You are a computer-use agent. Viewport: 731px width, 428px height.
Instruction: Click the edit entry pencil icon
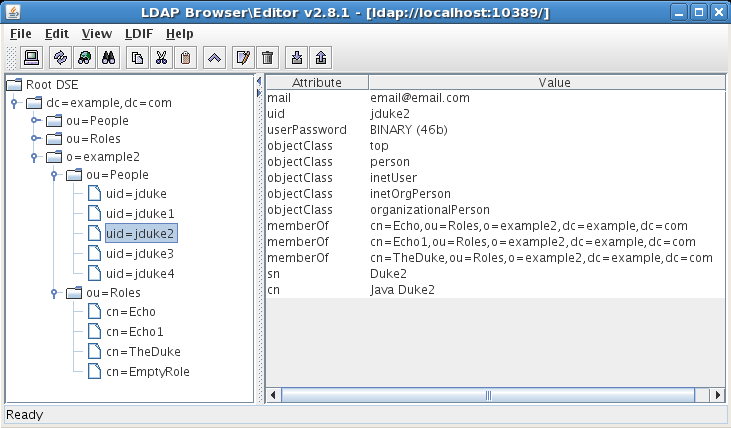242,57
